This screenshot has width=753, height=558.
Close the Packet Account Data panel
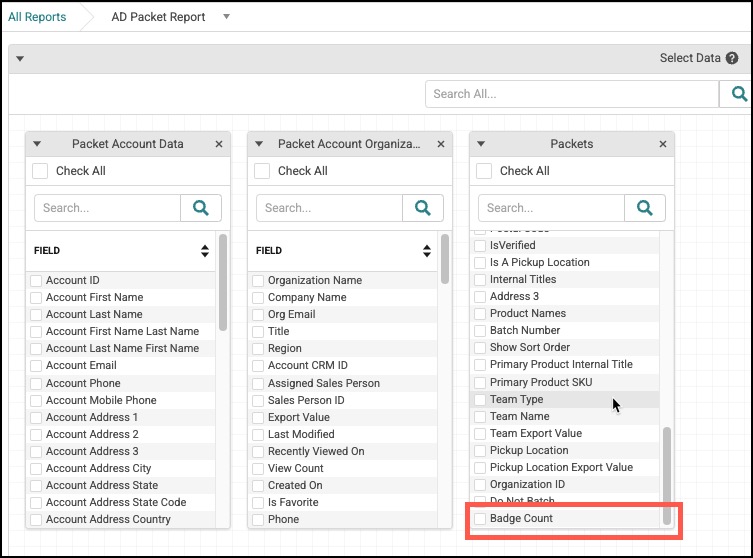coord(219,144)
